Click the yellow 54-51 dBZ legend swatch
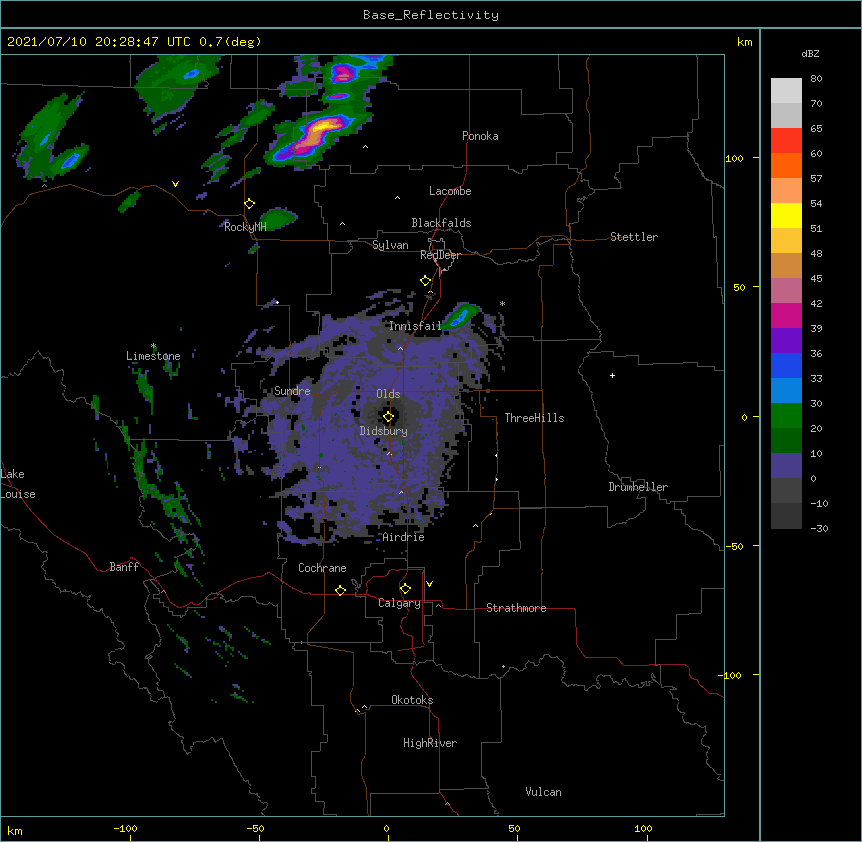This screenshot has width=862, height=842. (786, 215)
